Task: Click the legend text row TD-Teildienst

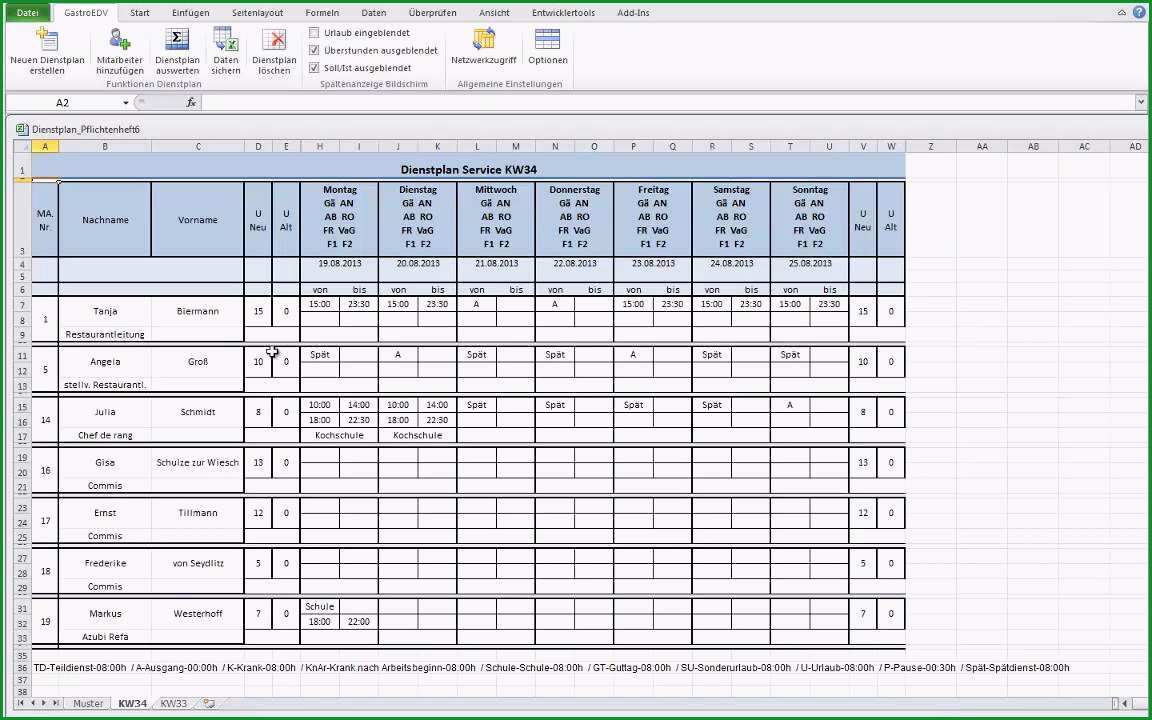Action: [x=552, y=668]
